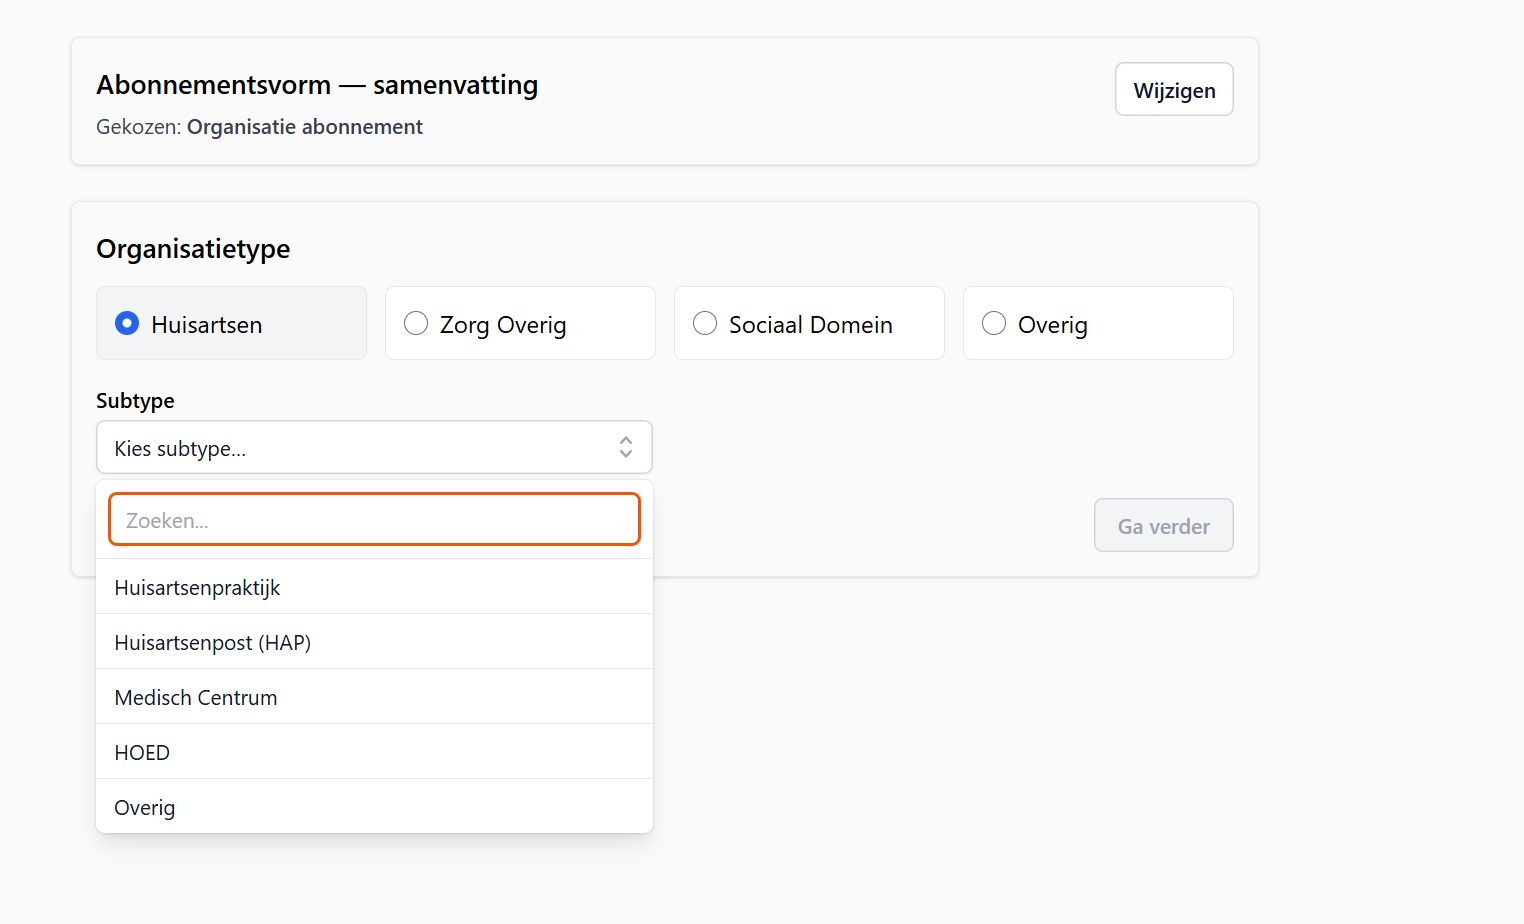This screenshot has width=1524, height=924.
Task: Select the Huisartsen radio button
Action: [127, 323]
